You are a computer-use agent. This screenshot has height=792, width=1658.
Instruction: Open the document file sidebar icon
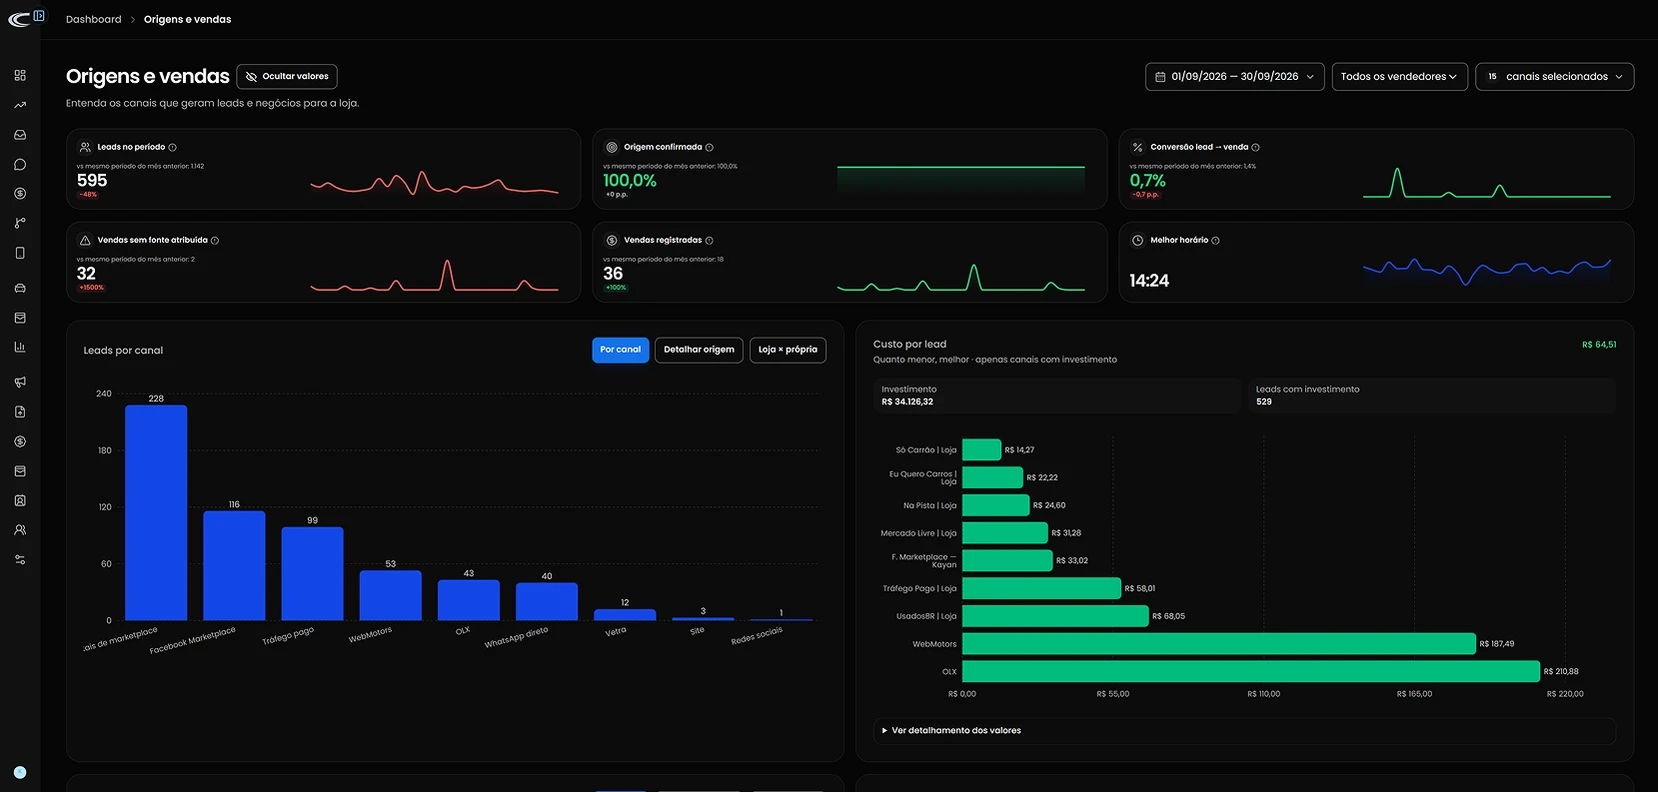pos(20,411)
